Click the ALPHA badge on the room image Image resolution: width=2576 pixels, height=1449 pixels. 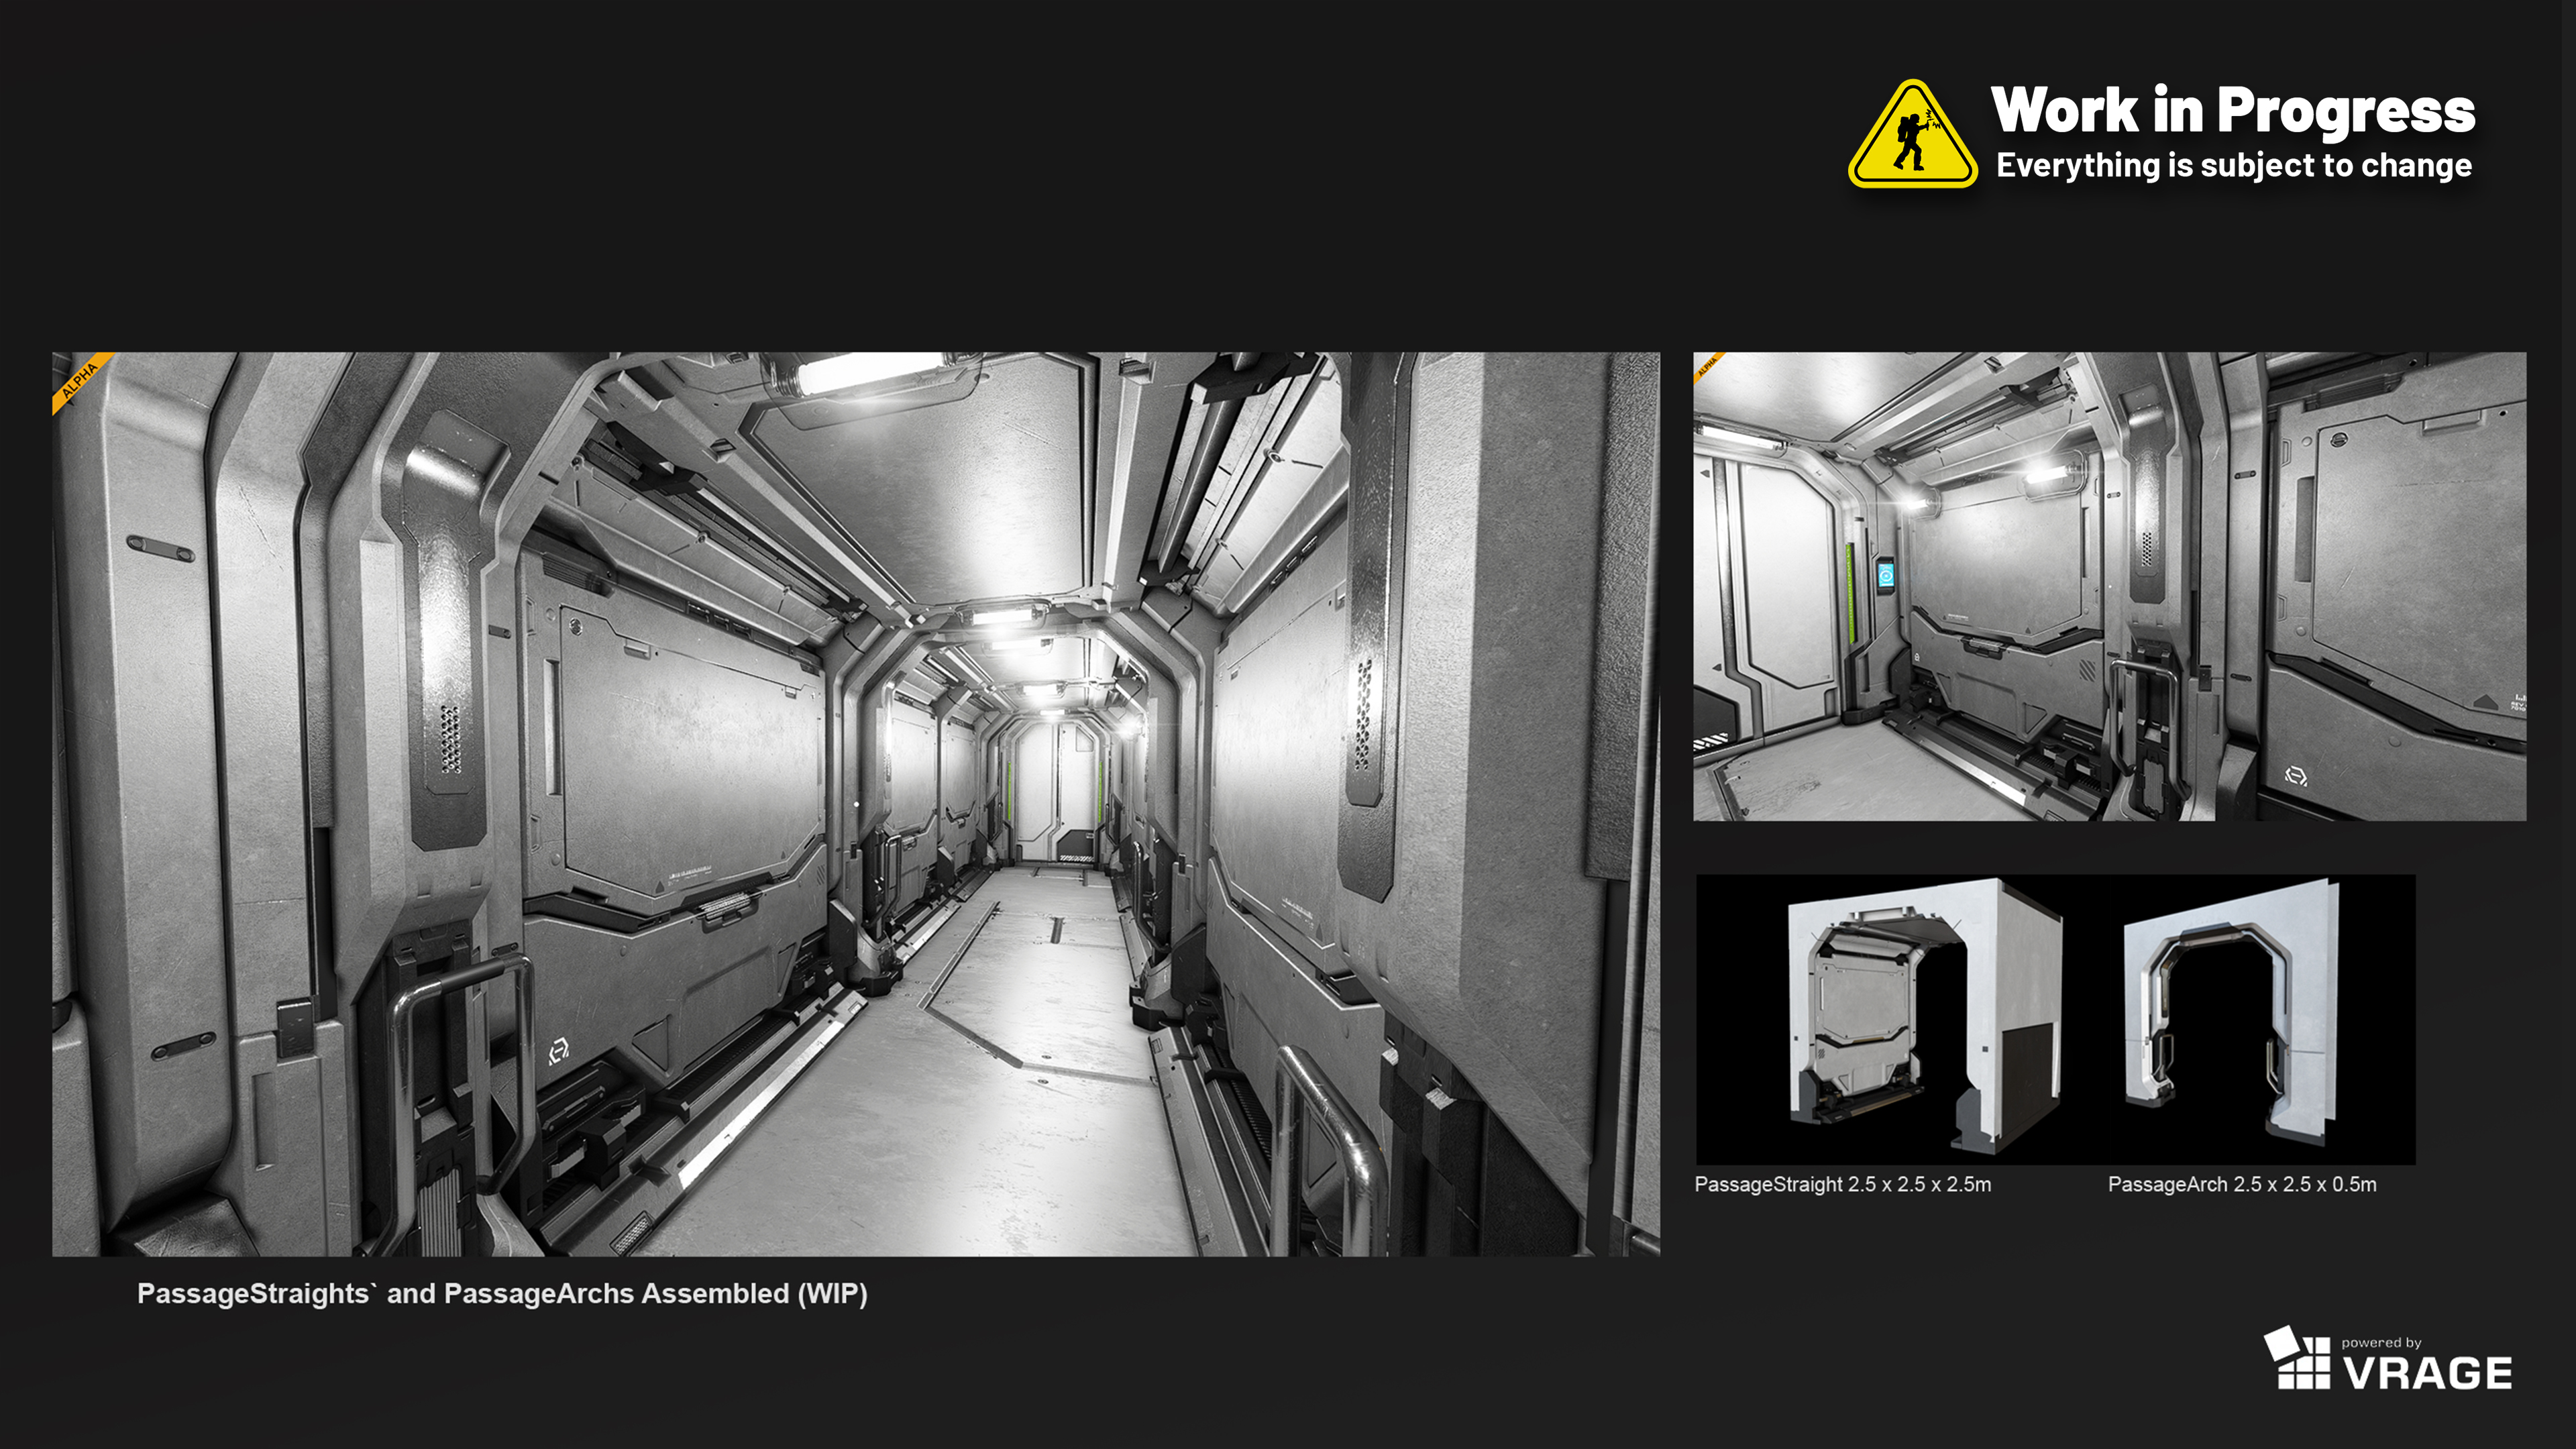tap(1706, 366)
